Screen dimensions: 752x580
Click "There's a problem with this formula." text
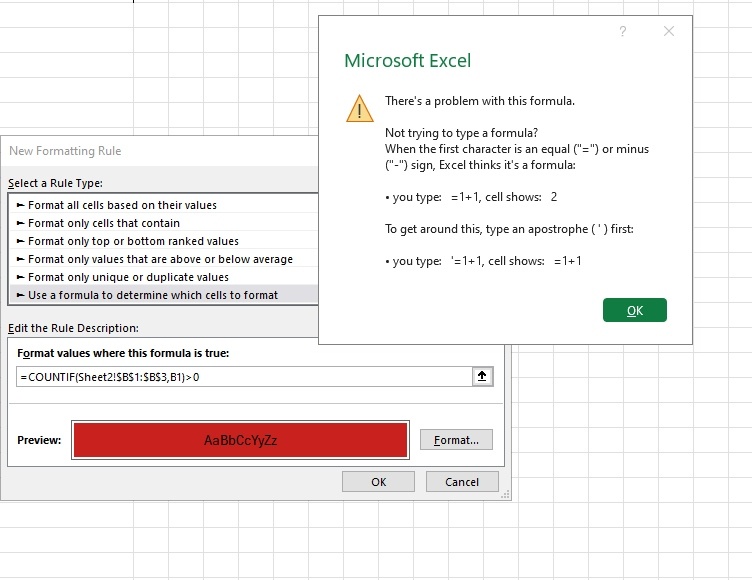tap(480, 101)
